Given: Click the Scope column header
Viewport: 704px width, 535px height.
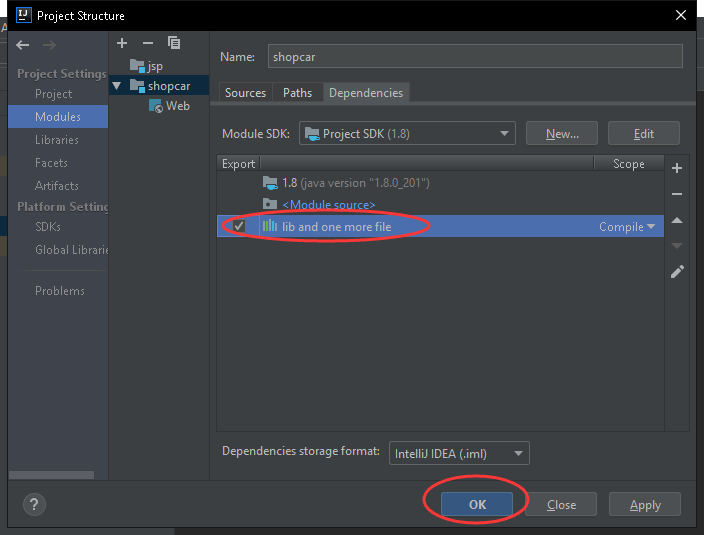Looking at the screenshot, I should [x=629, y=163].
